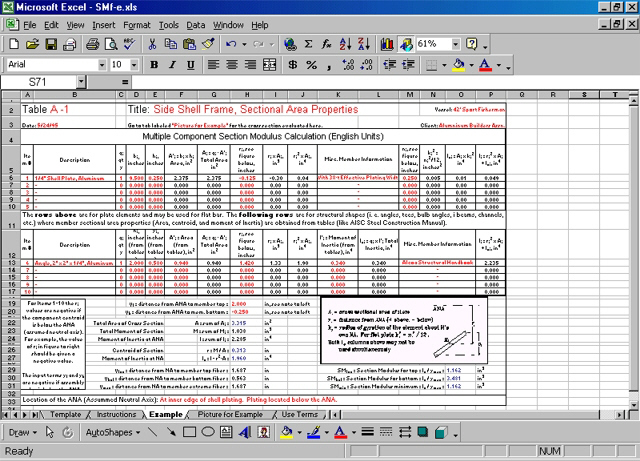The width and height of the screenshot is (640, 461).
Task: Sort ascending with the A-Z icon
Action: (x=345, y=44)
